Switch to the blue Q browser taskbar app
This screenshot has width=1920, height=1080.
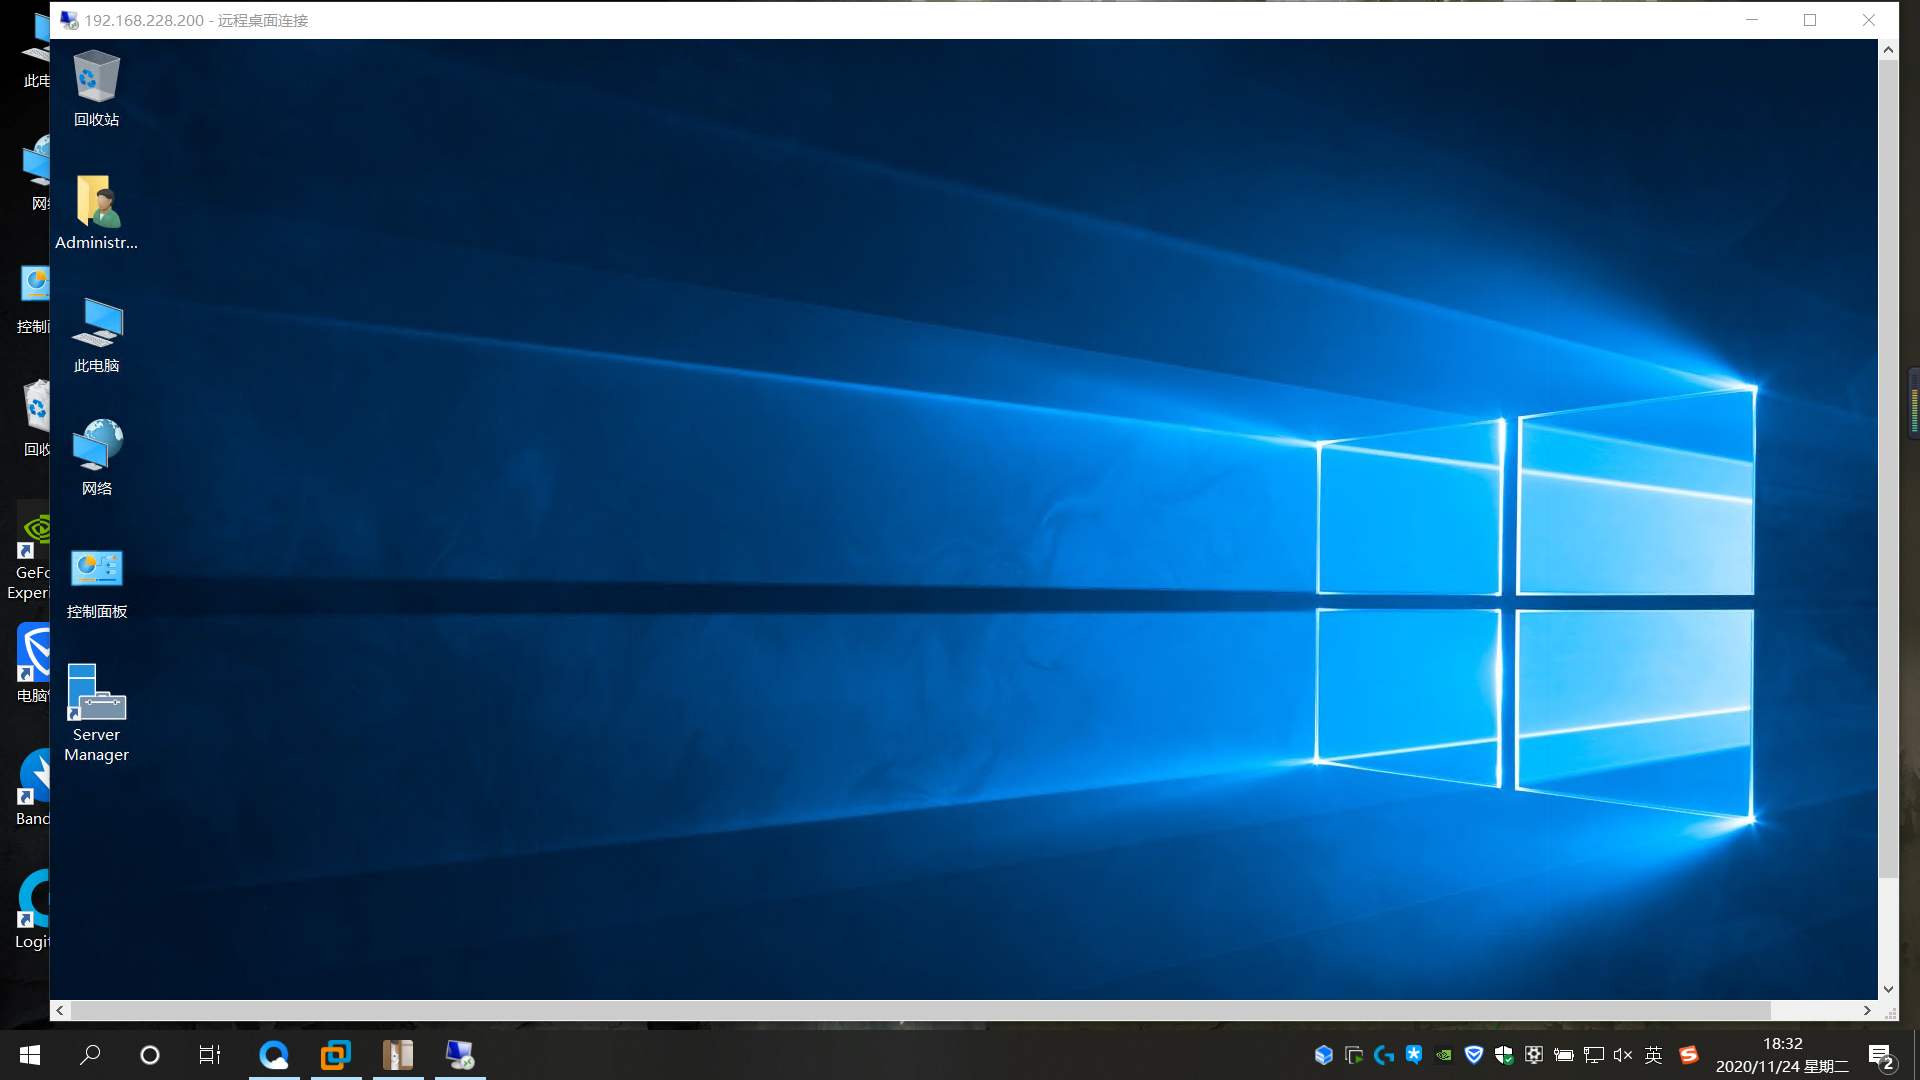tap(274, 1055)
